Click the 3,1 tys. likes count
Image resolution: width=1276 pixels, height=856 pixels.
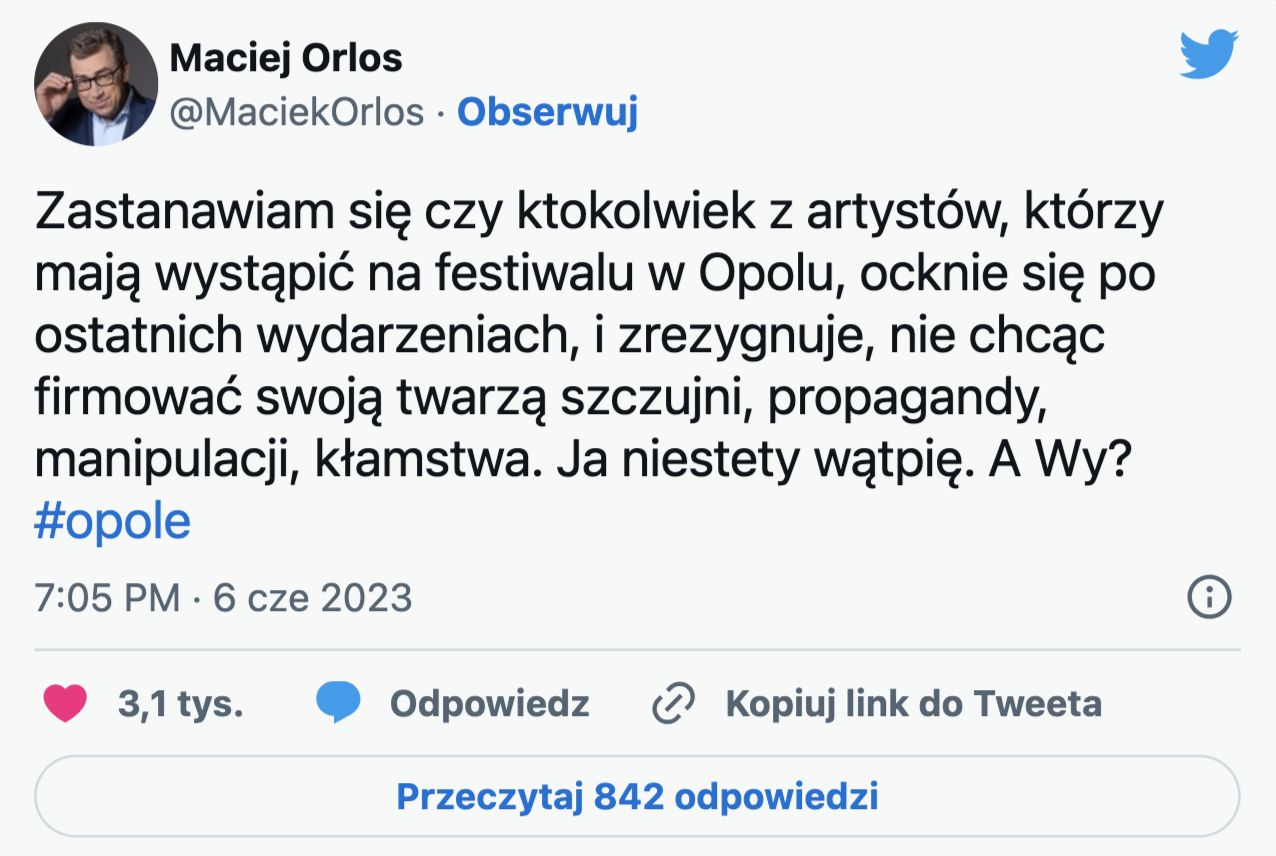tap(180, 704)
